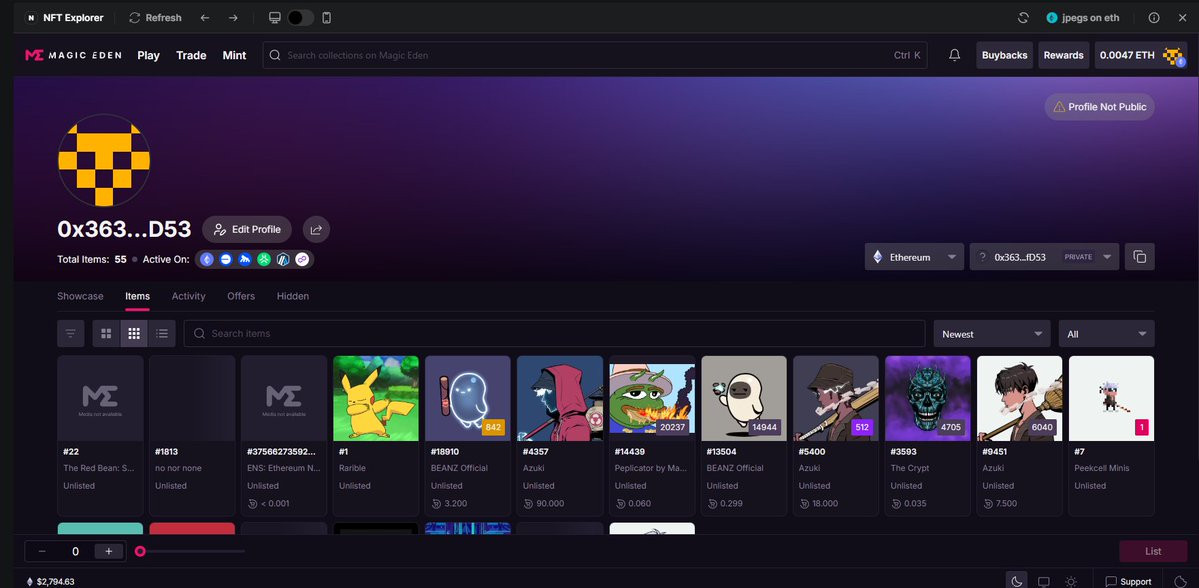The width and height of the screenshot is (1199, 588).
Task: Click the Profile Not Public warning badge
Action: pos(1100,107)
